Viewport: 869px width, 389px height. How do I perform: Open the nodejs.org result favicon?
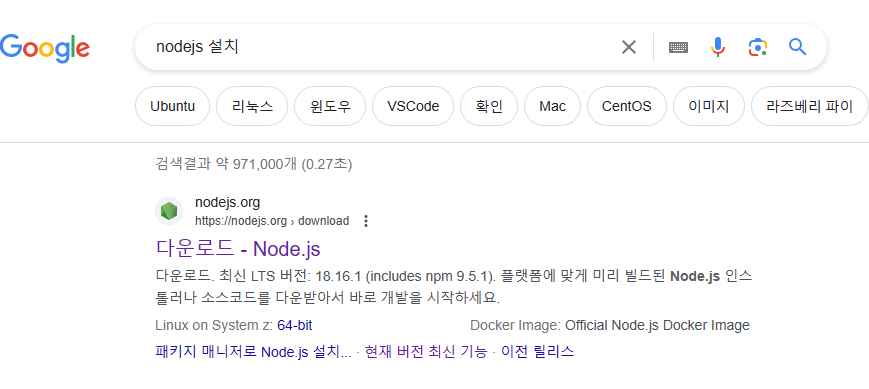click(x=168, y=211)
